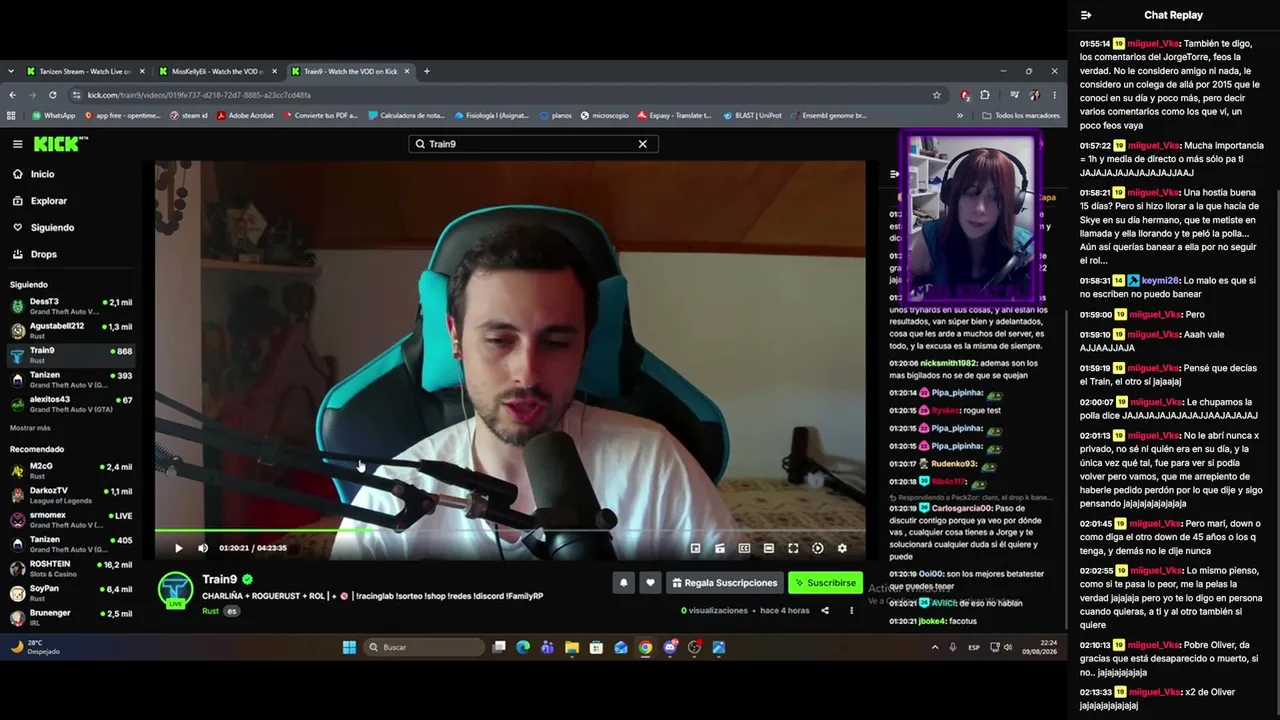The image size is (1280, 720).
Task: Open video player settings gear
Action: [x=842, y=548]
